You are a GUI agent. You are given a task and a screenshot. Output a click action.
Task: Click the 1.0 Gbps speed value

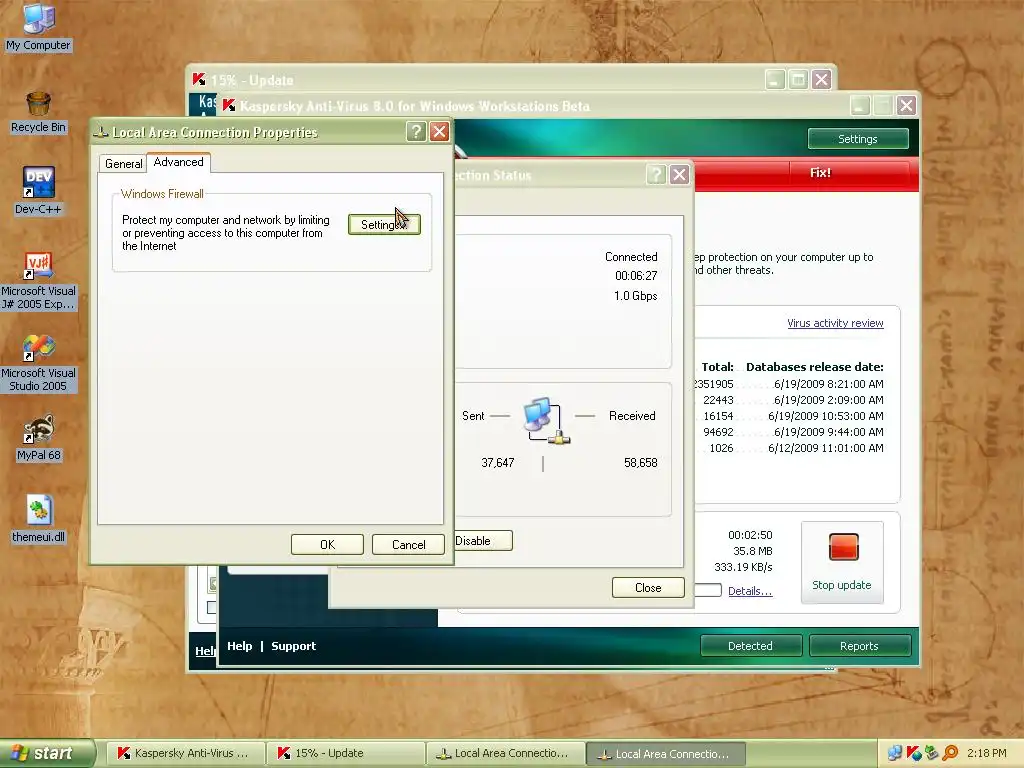coord(635,296)
